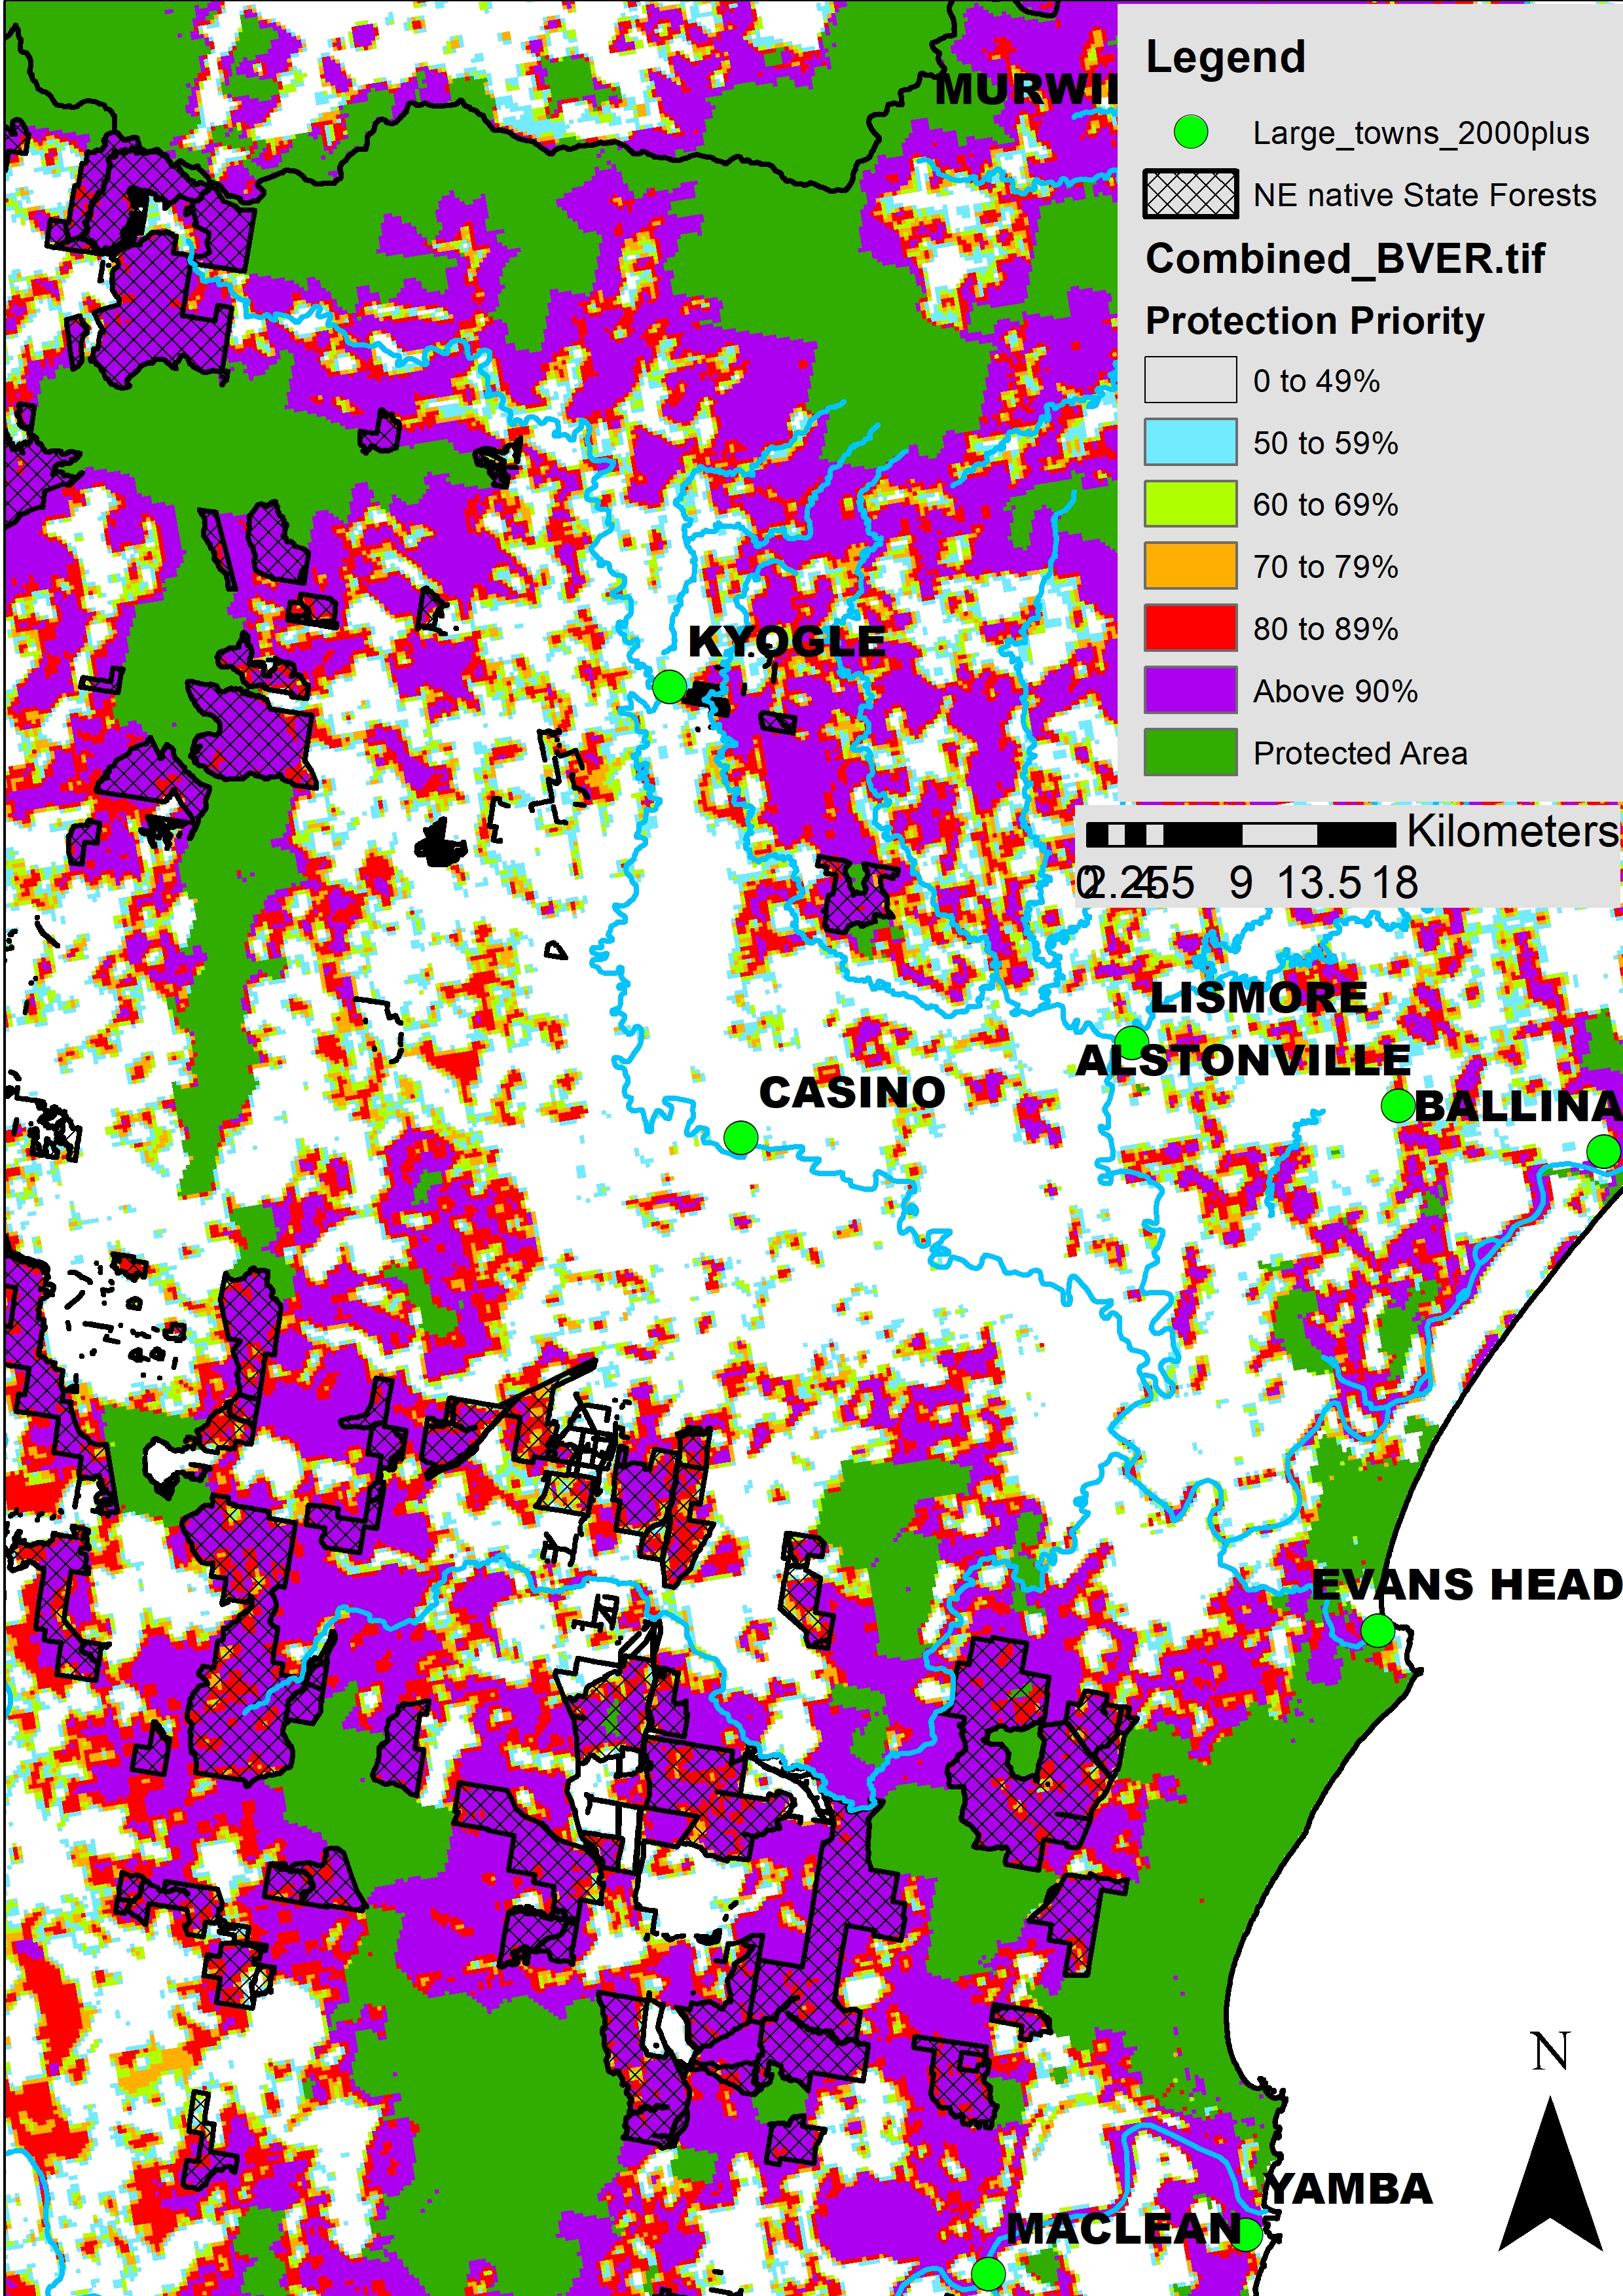The height and width of the screenshot is (2296, 1623).
Task: Click the green Protected Area swatch
Action: click(1190, 752)
